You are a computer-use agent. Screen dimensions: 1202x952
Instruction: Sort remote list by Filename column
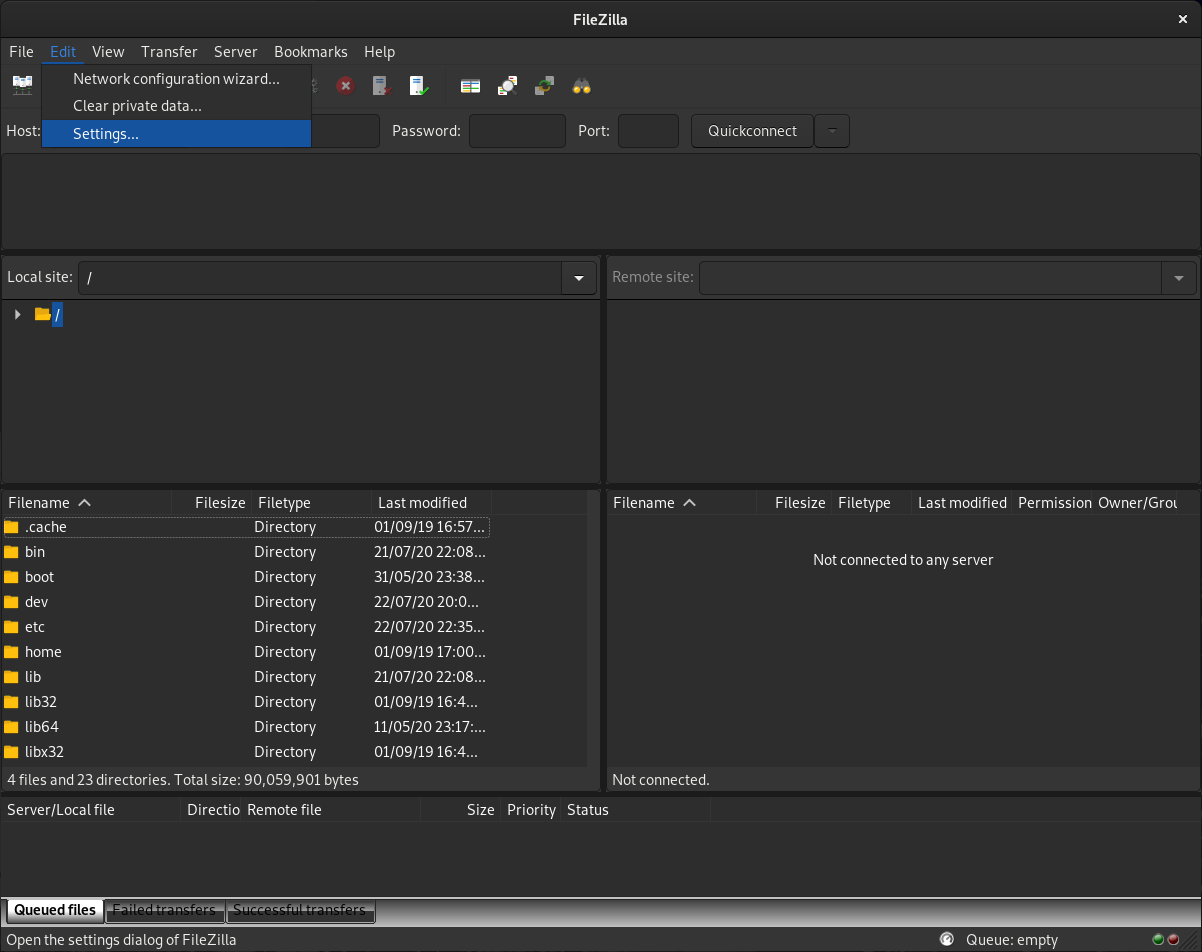[682, 503]
